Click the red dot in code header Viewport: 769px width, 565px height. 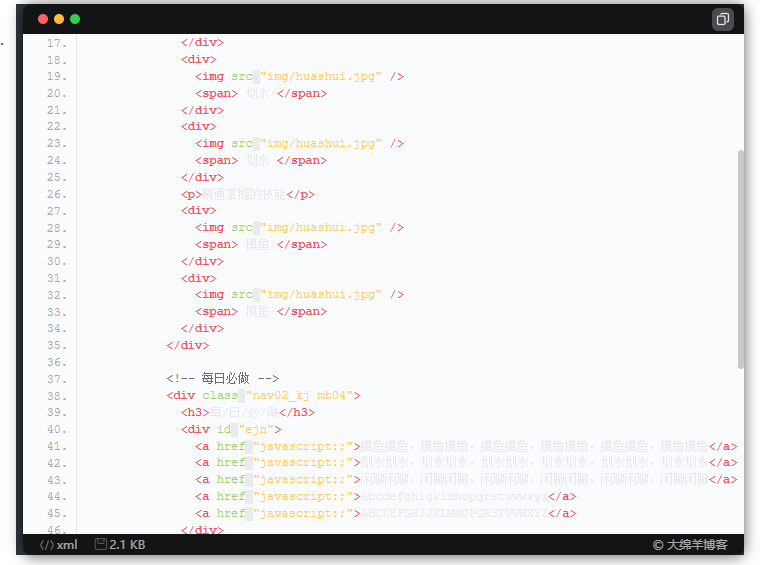[43, 19]
